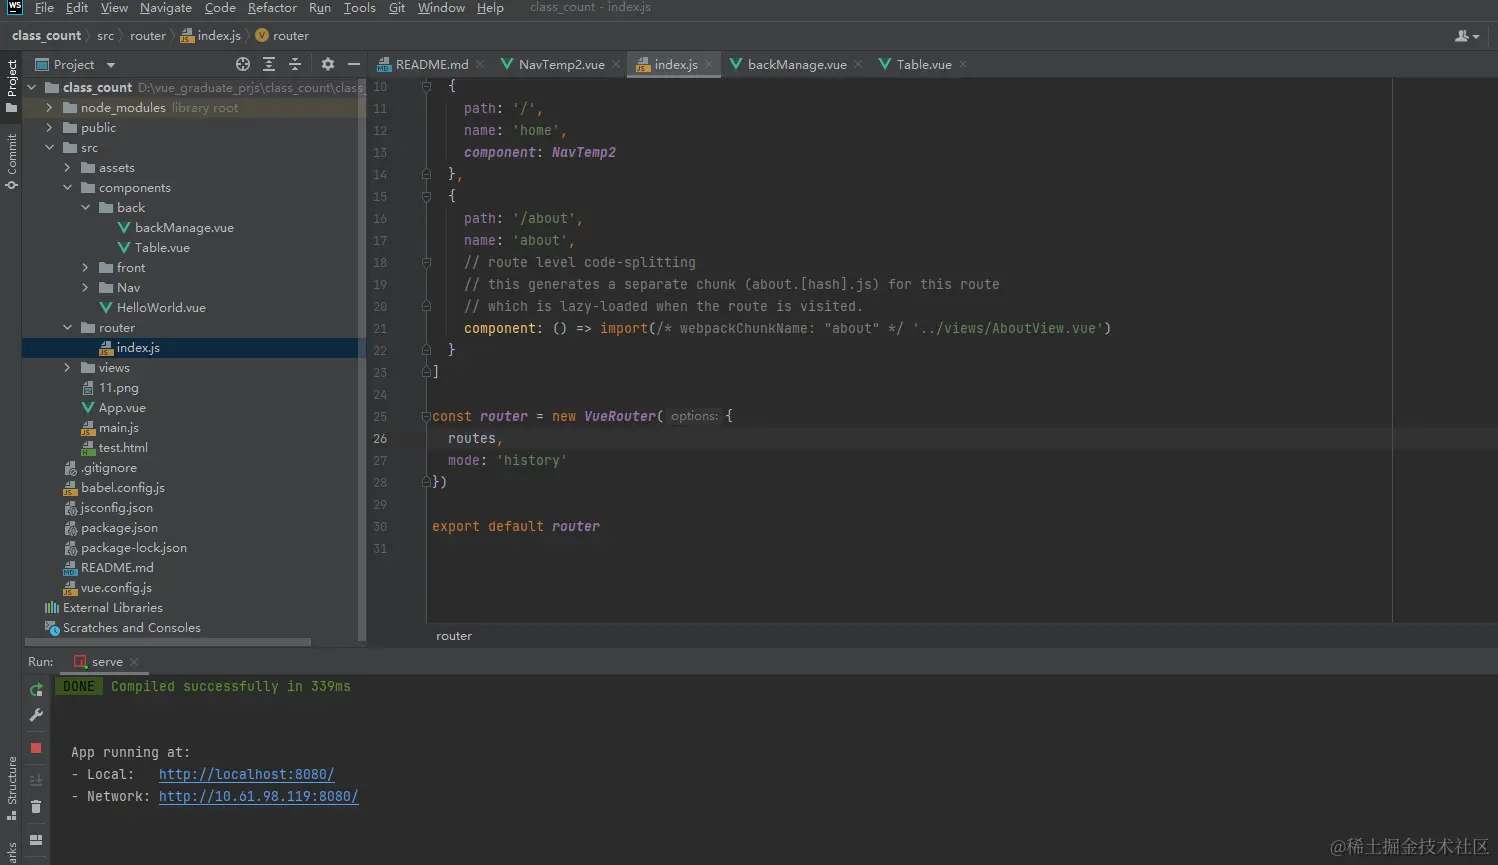Click the Project tree horizontal scrollbar
Viewport: 1498px width, 865px height.
167,642
